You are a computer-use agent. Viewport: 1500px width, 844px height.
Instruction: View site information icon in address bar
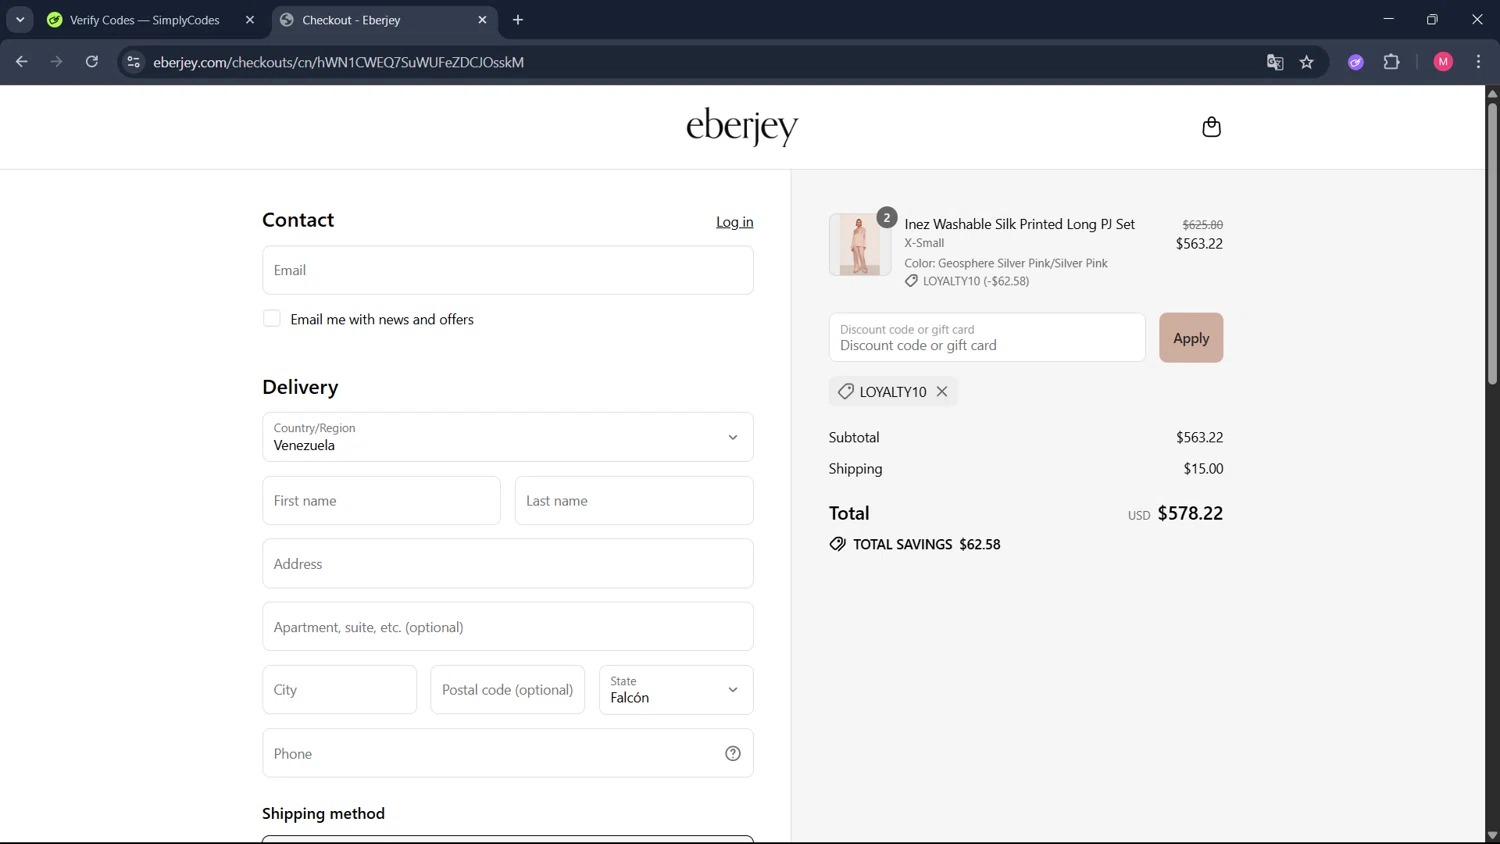[133, 62]
